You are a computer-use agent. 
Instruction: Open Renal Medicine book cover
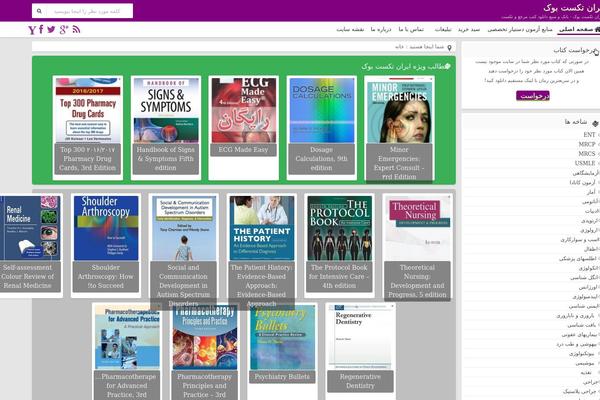(30, 228)
